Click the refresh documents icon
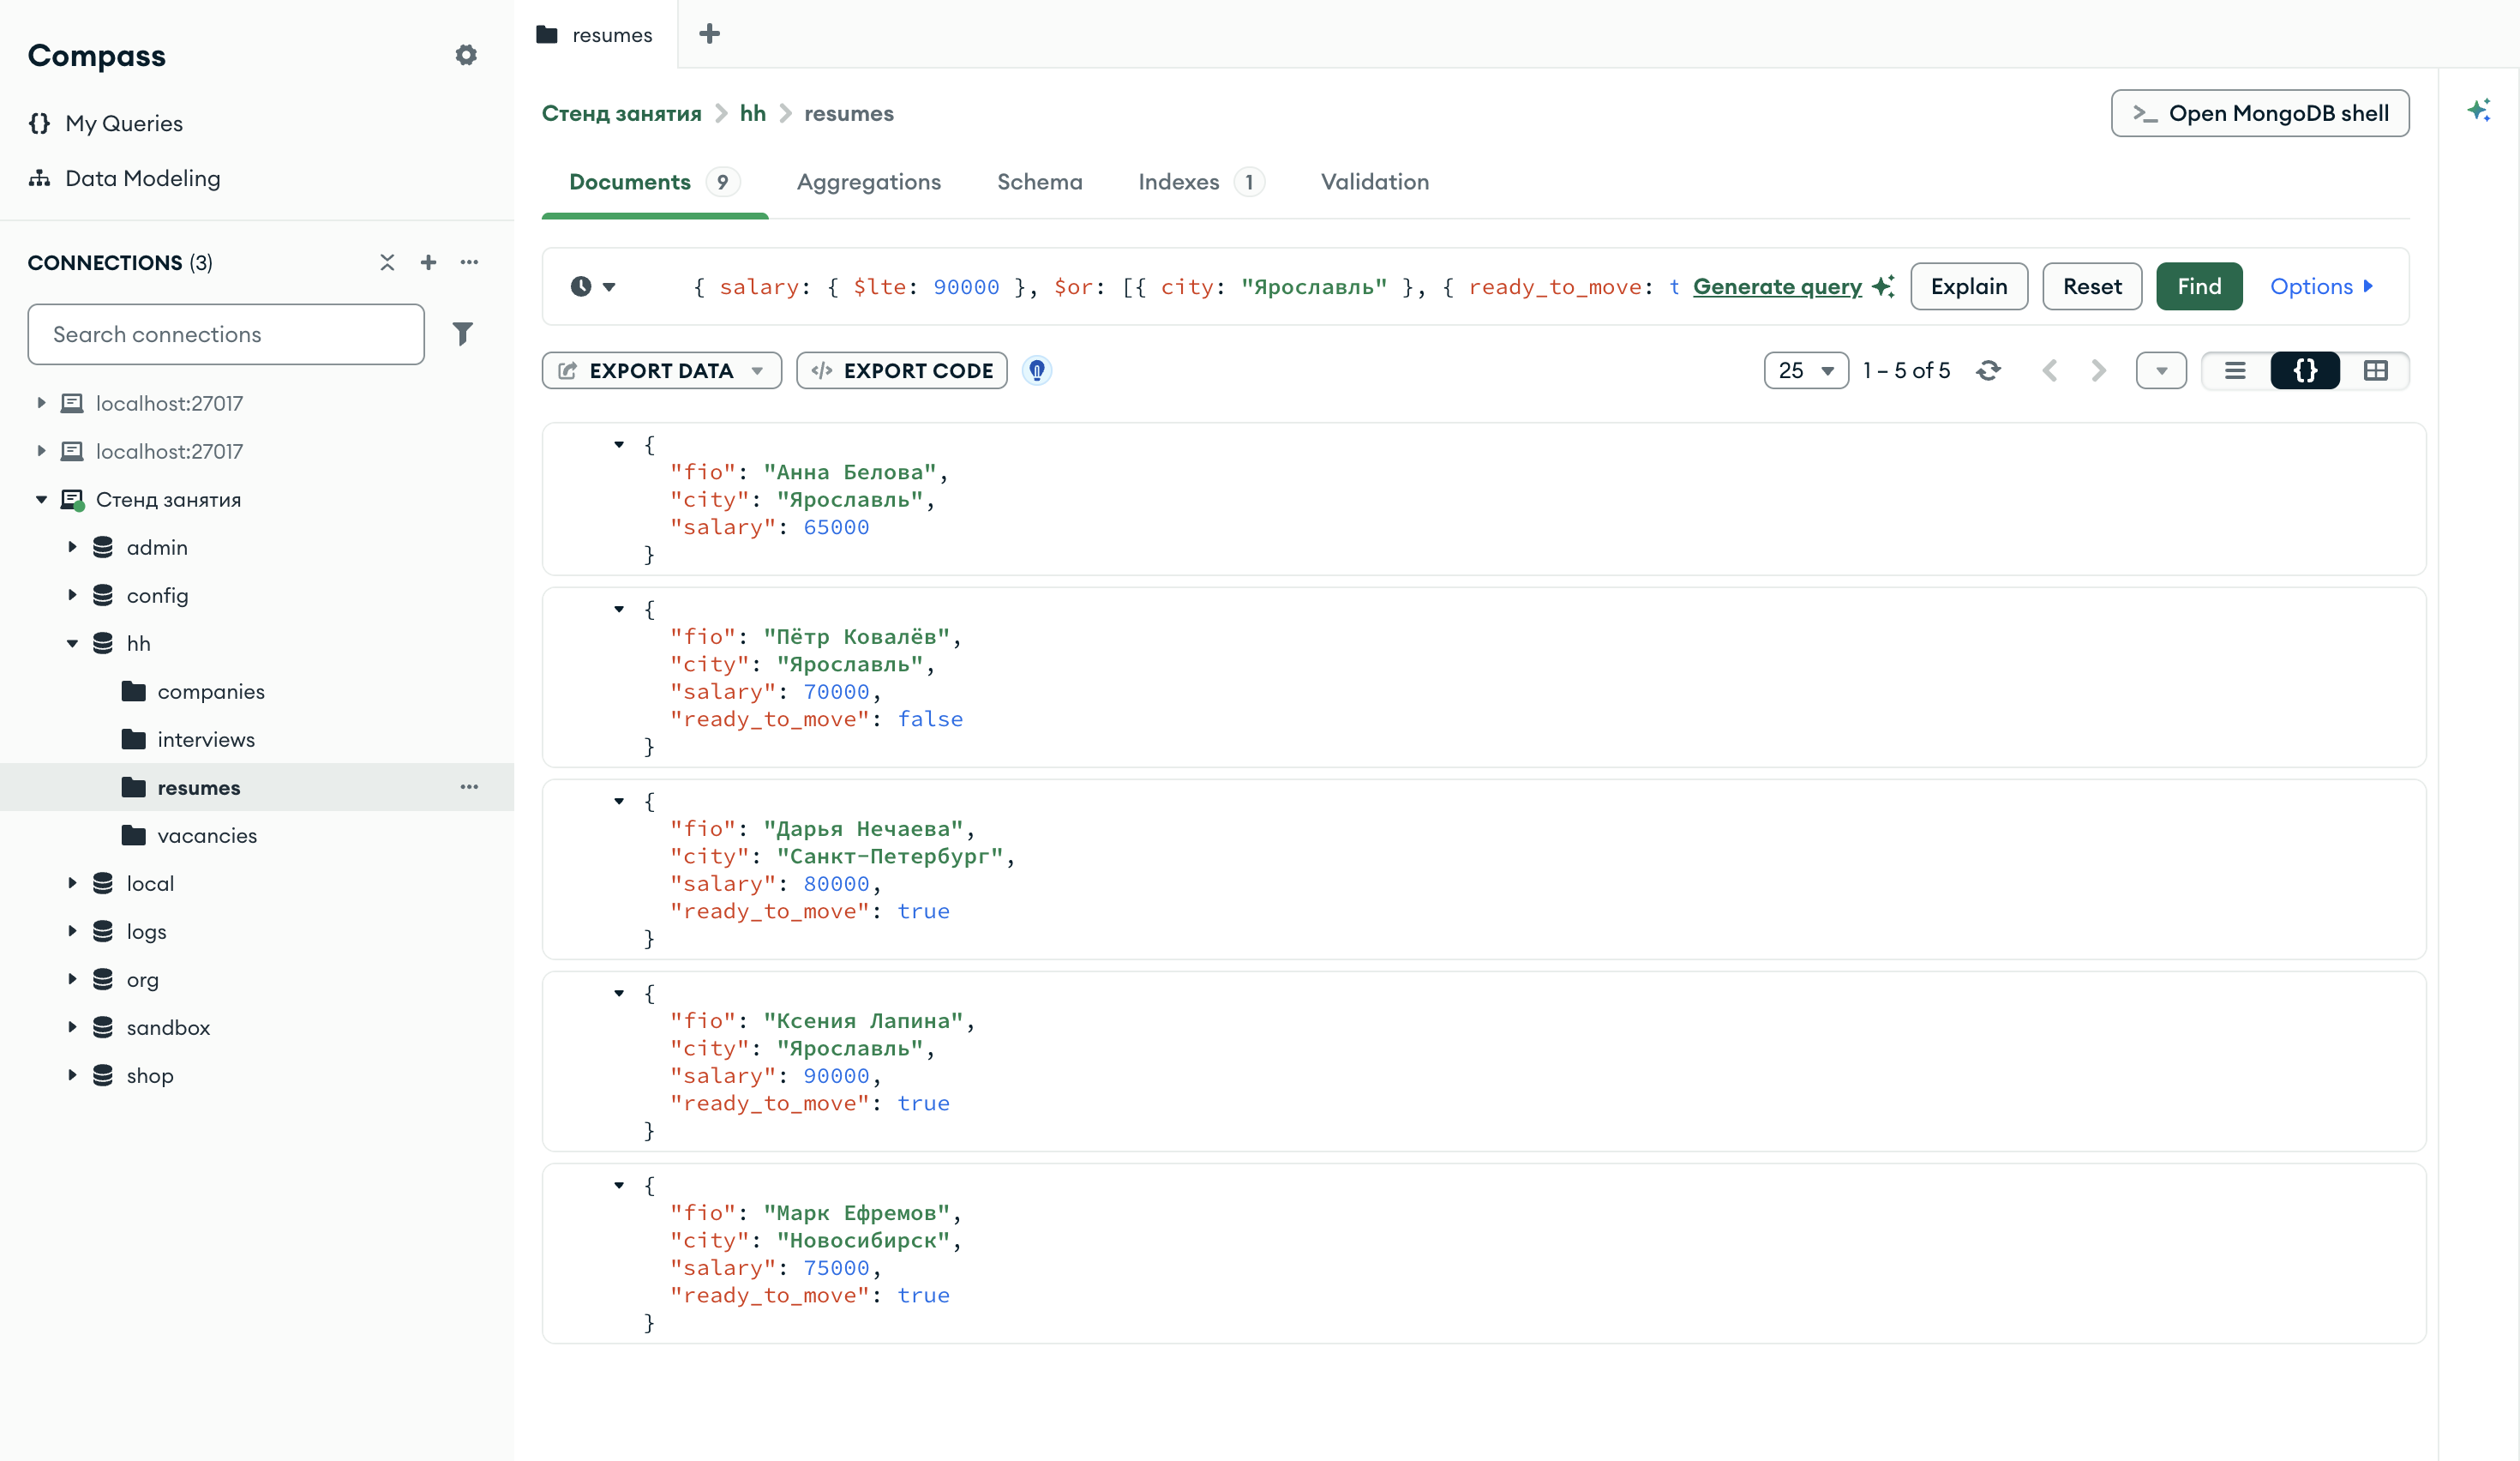Screen dimensions: 2520x1461 point(1988,371)
